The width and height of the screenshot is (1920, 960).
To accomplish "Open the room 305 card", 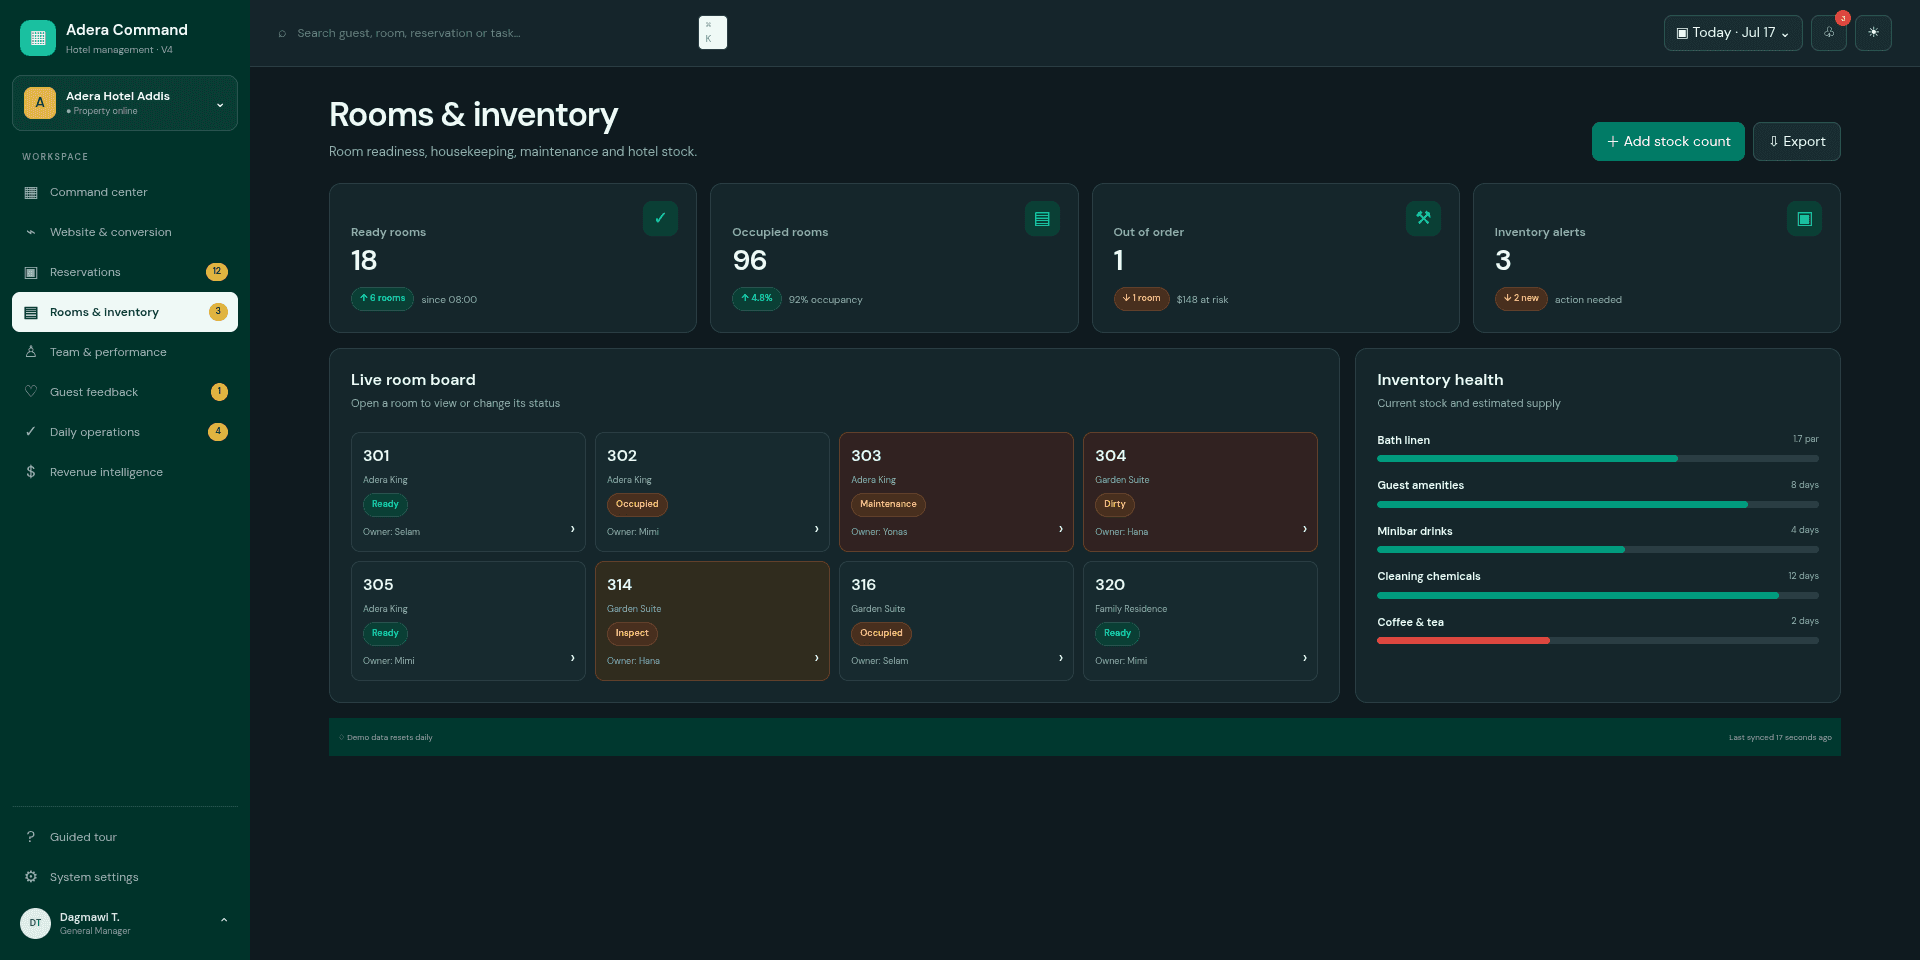I will click(x=468, y=621).
